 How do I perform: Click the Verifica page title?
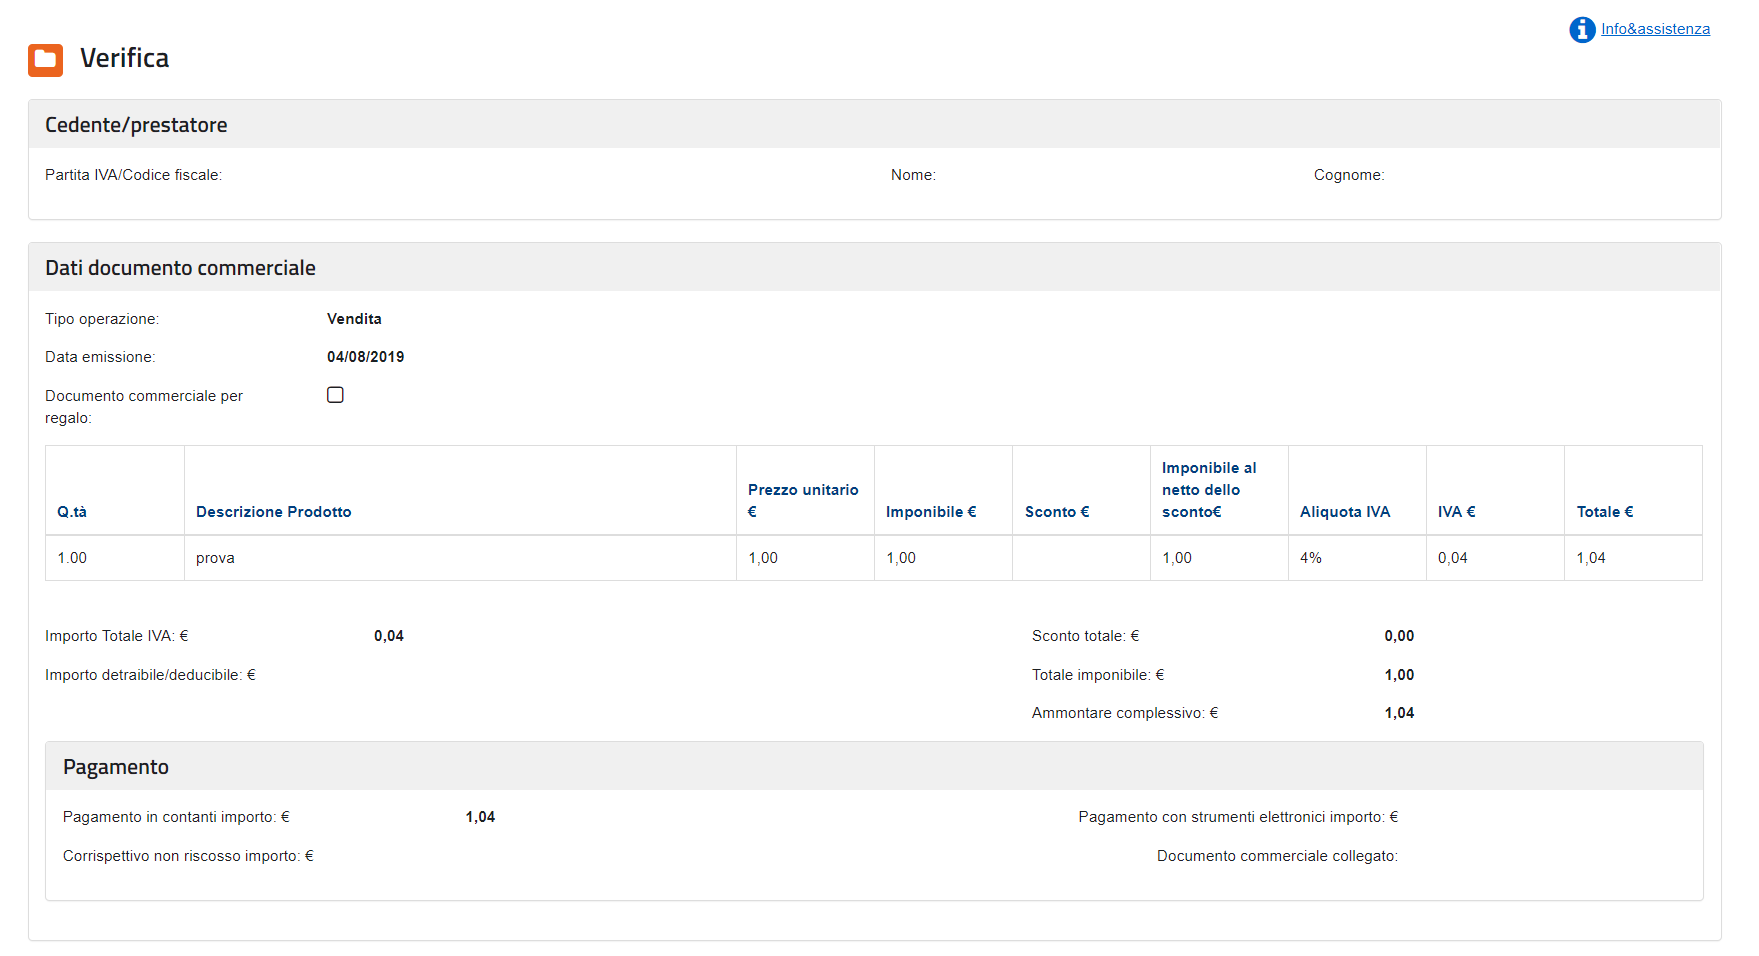coord(124,58)
